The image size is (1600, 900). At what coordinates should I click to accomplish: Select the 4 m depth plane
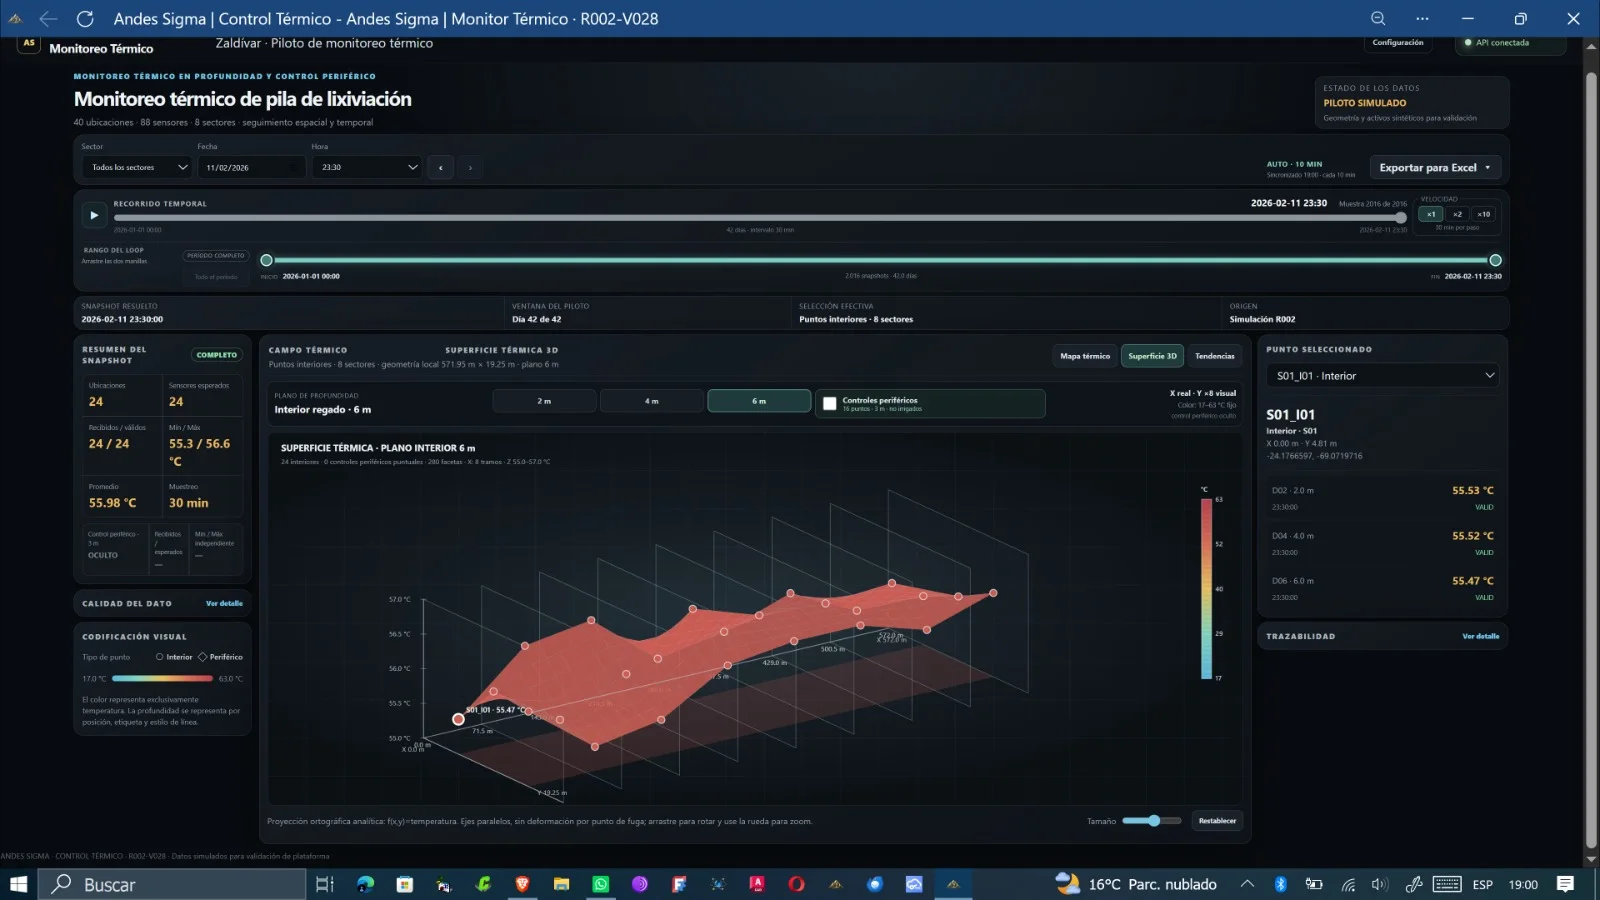[x=652, y=401]
